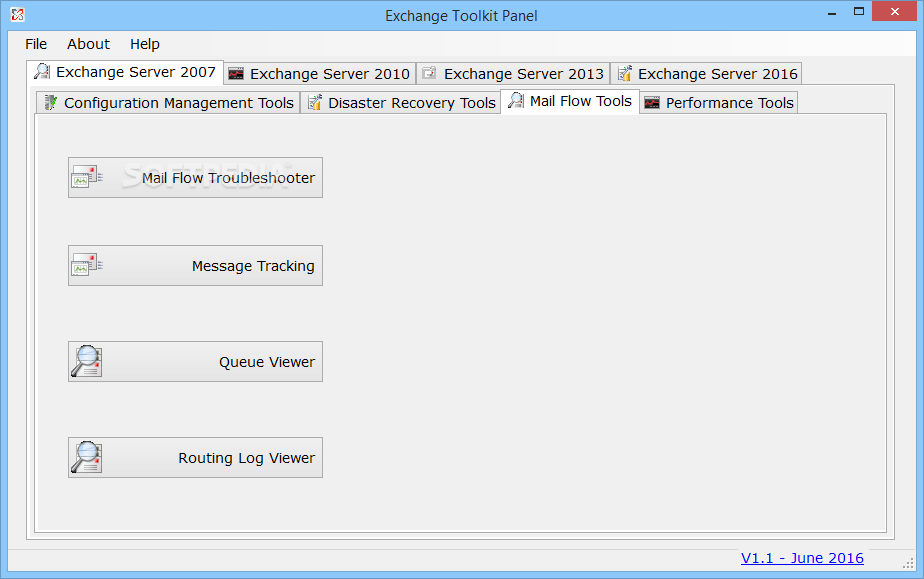Viewport: 924px width, 579px height.
Task: Click the V1.1 - June 2016 link
Action: tap(802, 558)
